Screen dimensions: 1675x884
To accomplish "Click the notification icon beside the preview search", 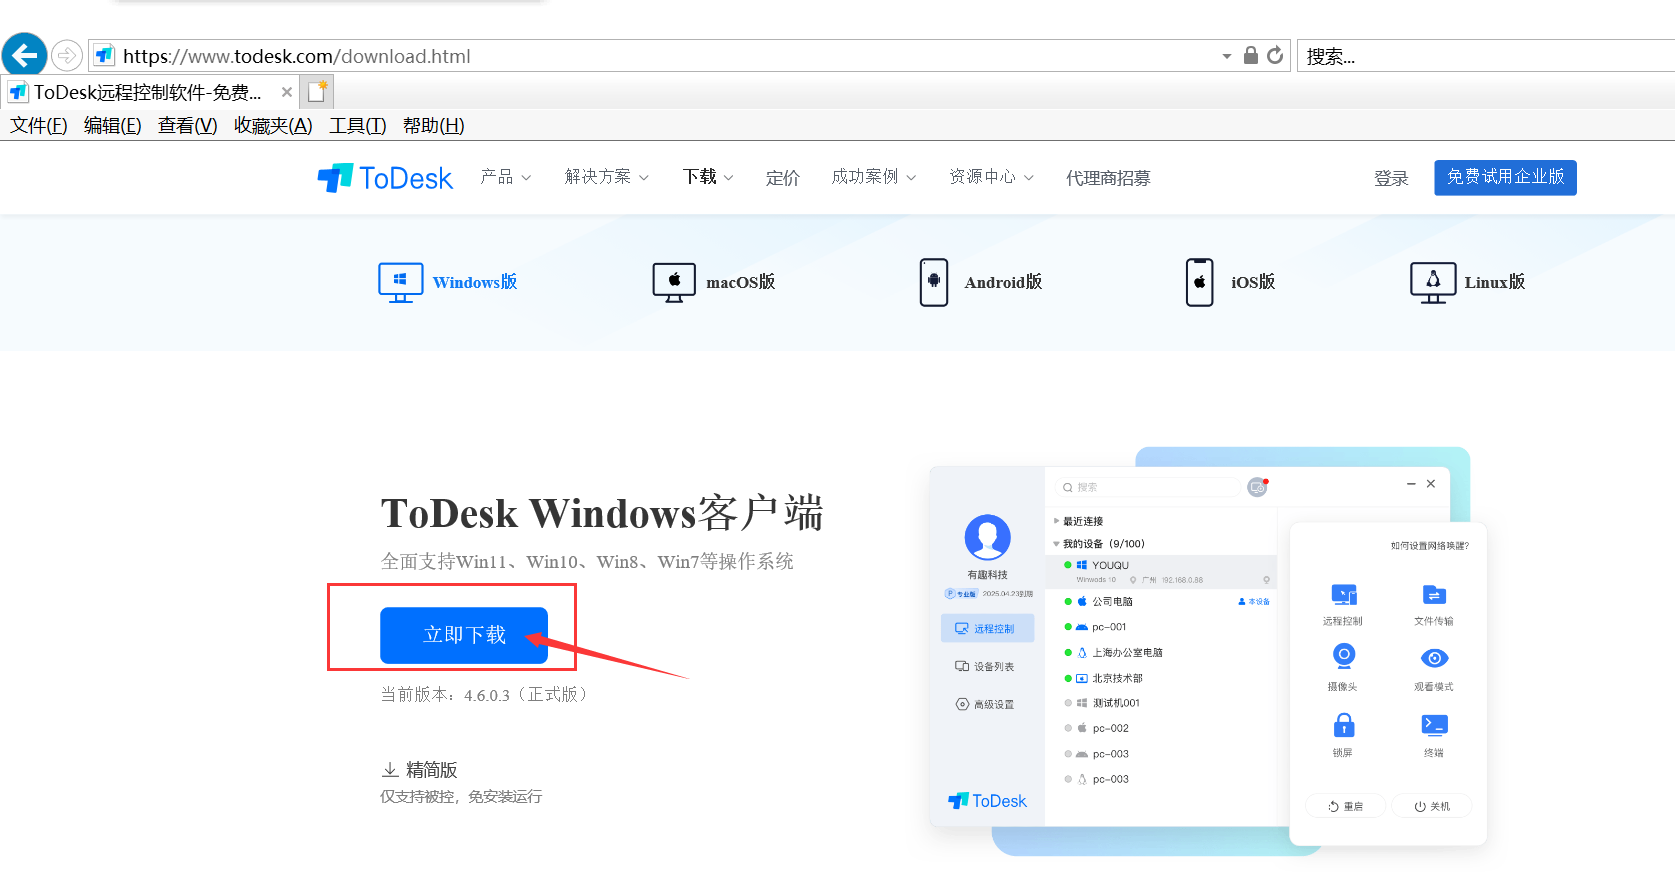I will pos(1258,487).
